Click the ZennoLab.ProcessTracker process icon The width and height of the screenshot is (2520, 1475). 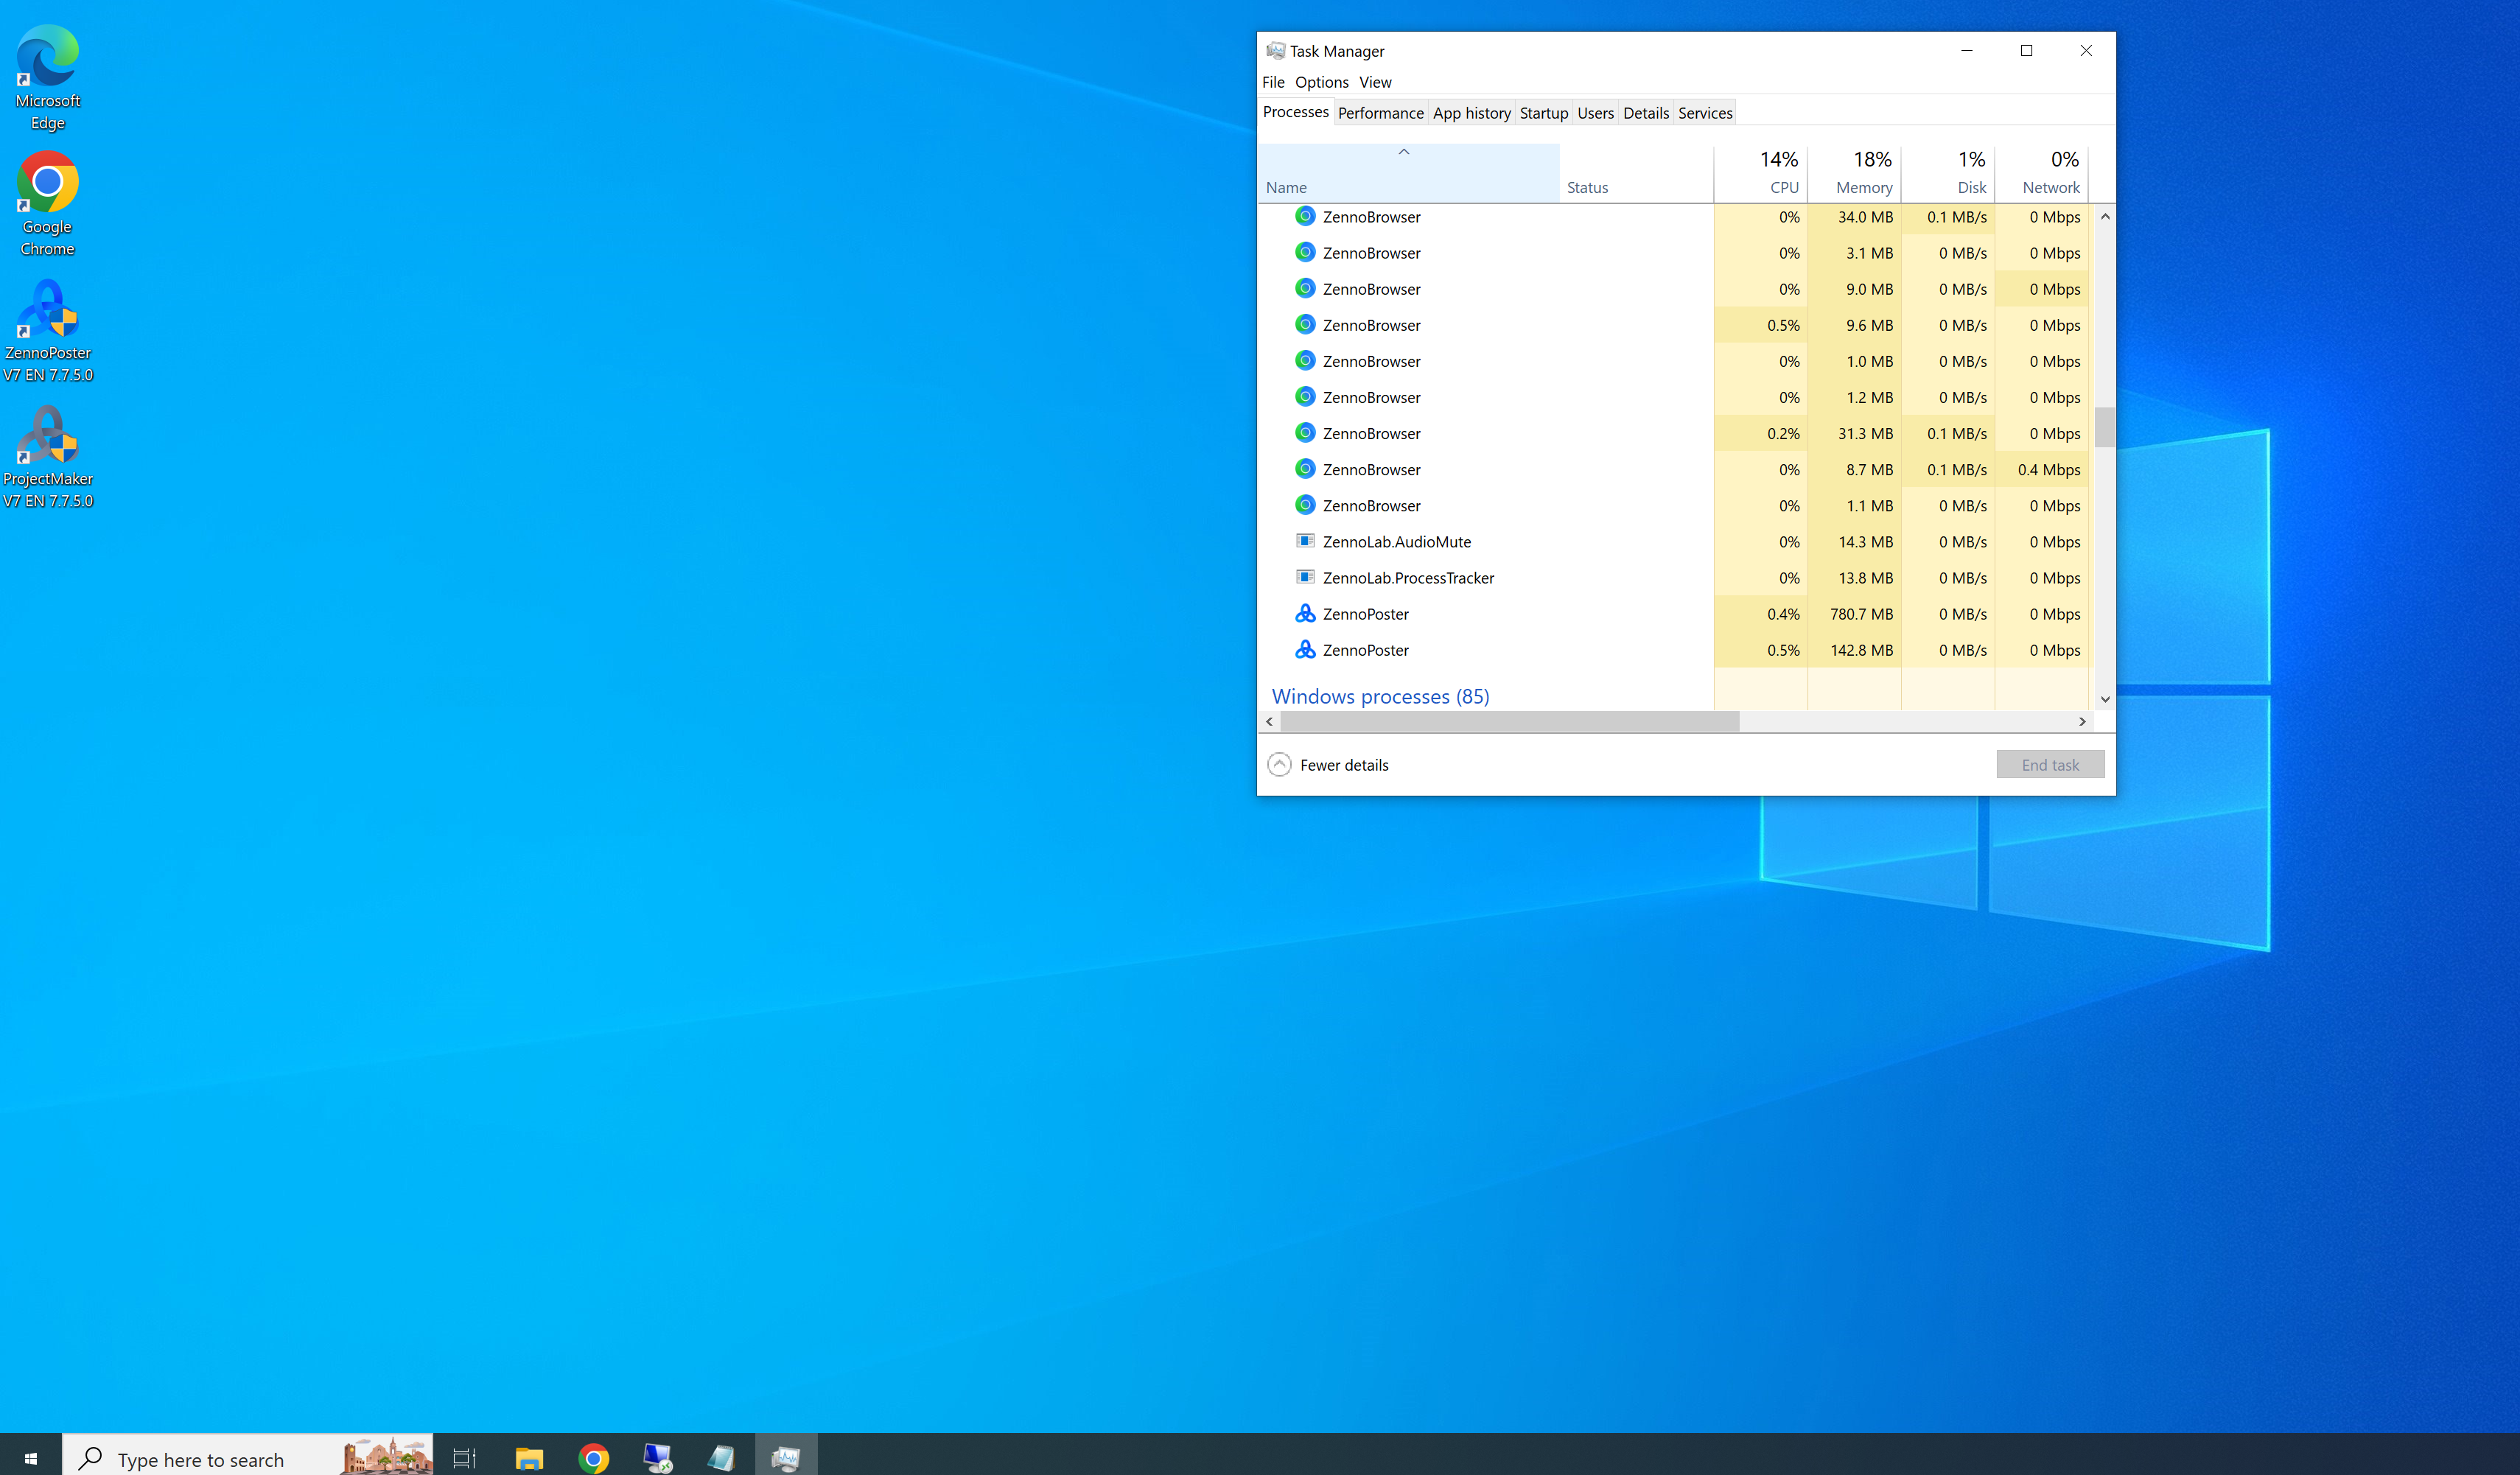(x=1305, y=577)
